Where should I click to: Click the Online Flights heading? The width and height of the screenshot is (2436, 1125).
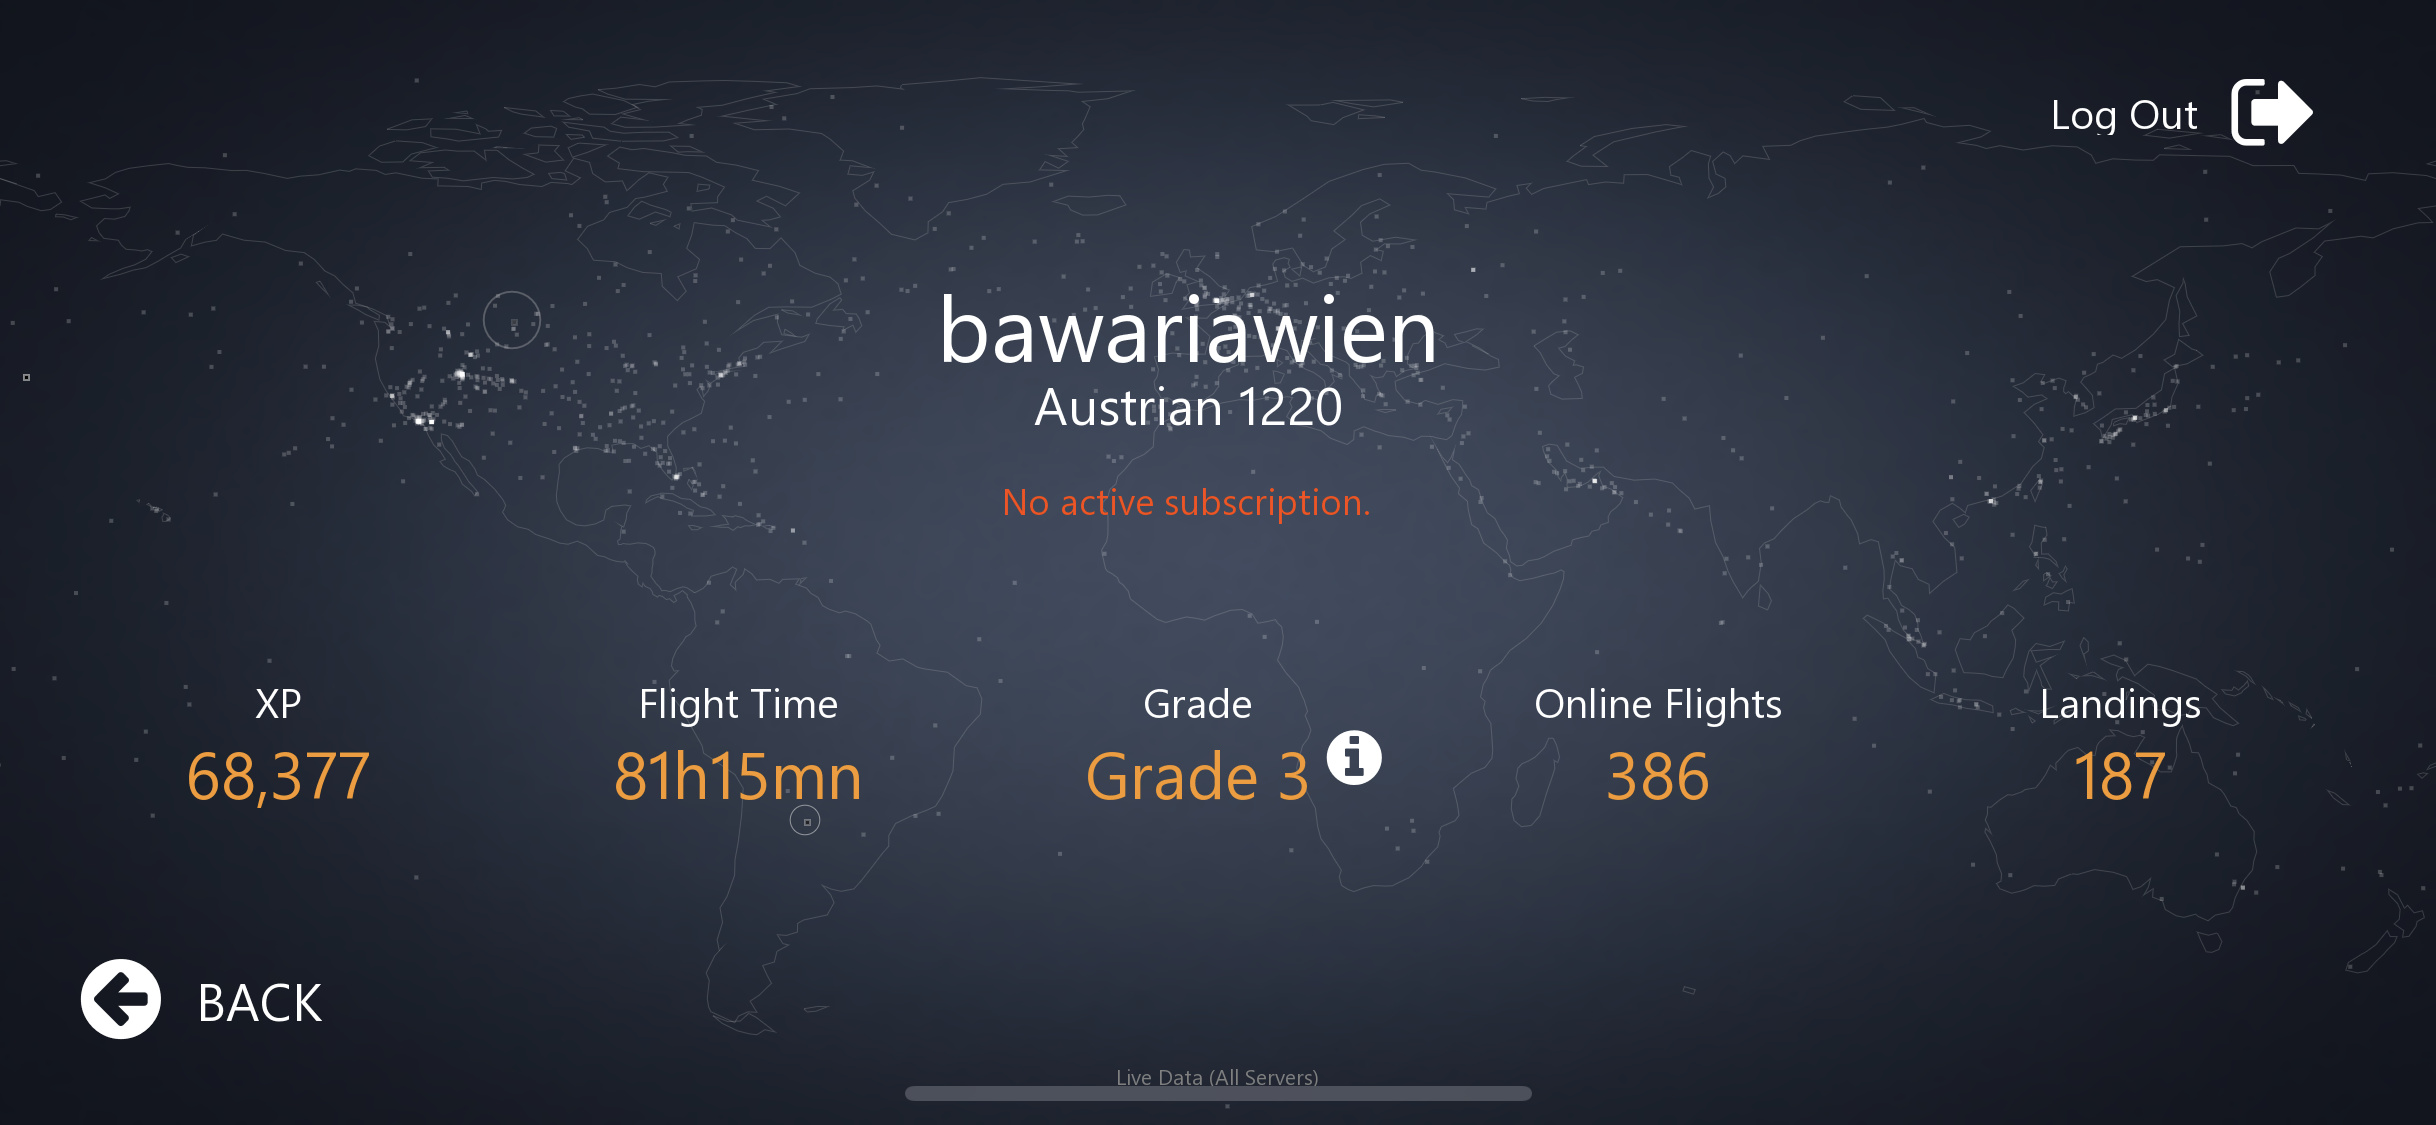1657,704
